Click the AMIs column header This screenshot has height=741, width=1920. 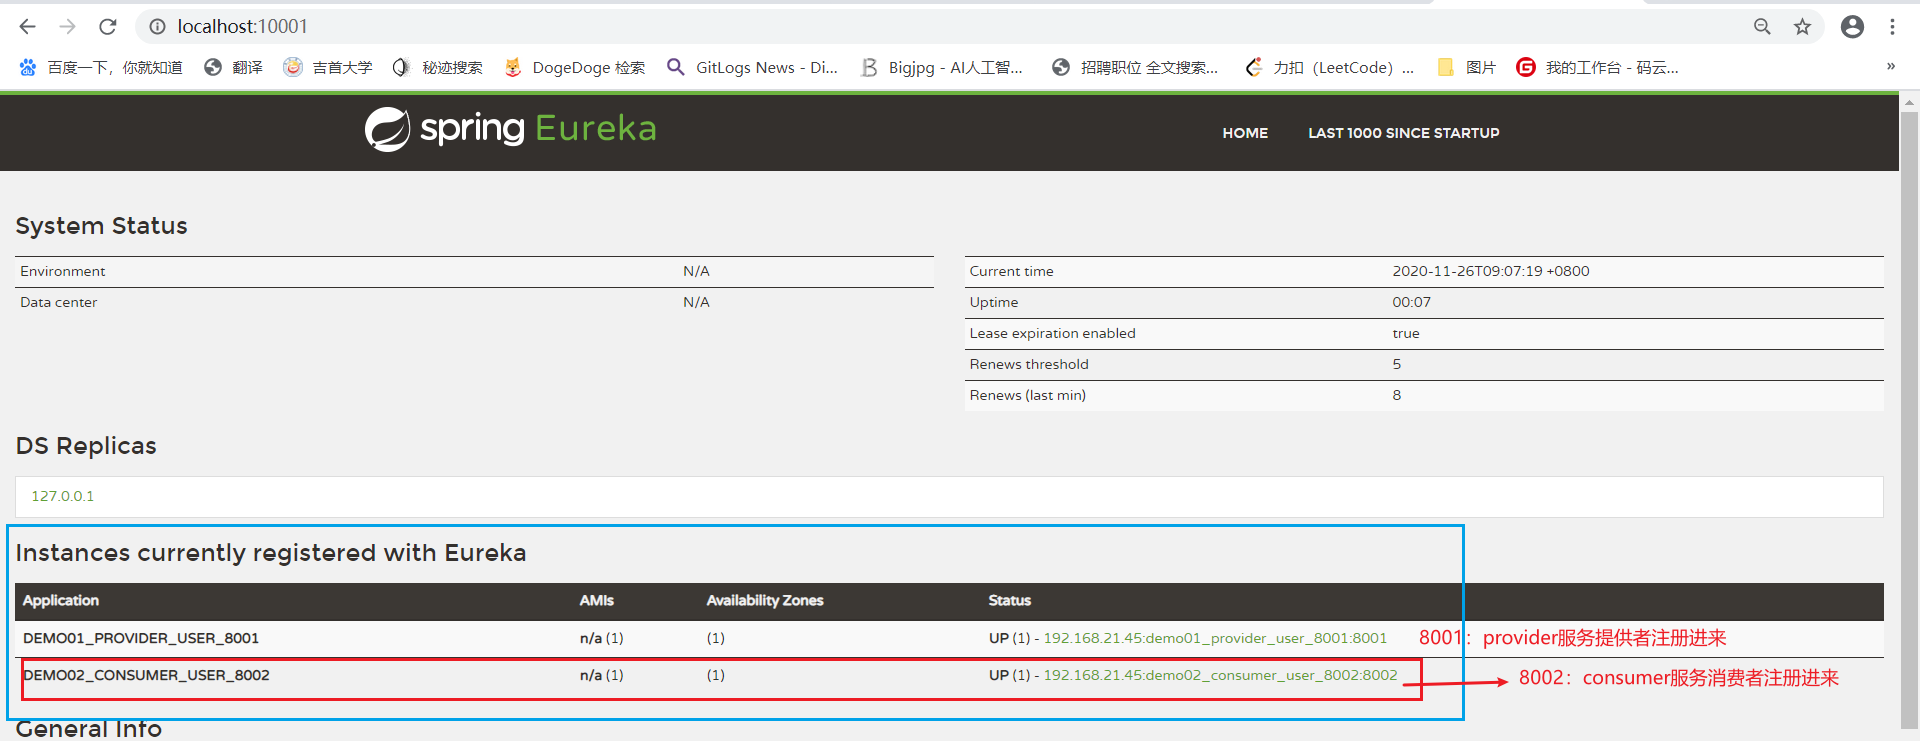click(x=597, y=600)
